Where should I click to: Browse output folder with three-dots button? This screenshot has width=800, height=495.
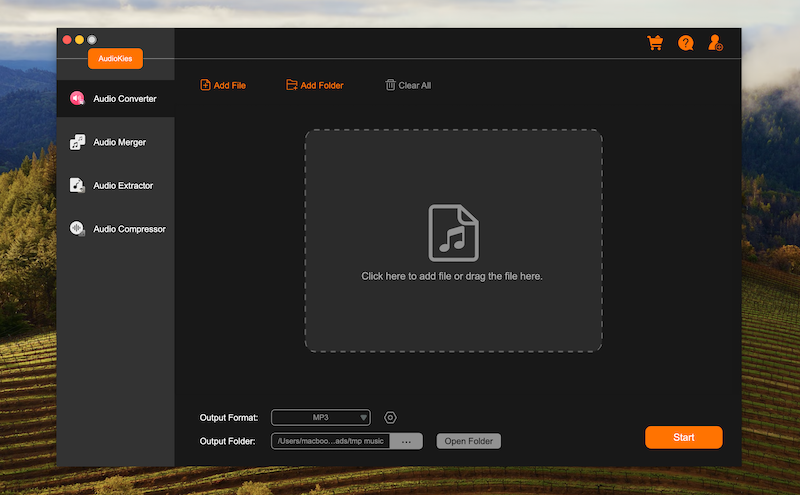pyautogui.click(x=406, y=441)
